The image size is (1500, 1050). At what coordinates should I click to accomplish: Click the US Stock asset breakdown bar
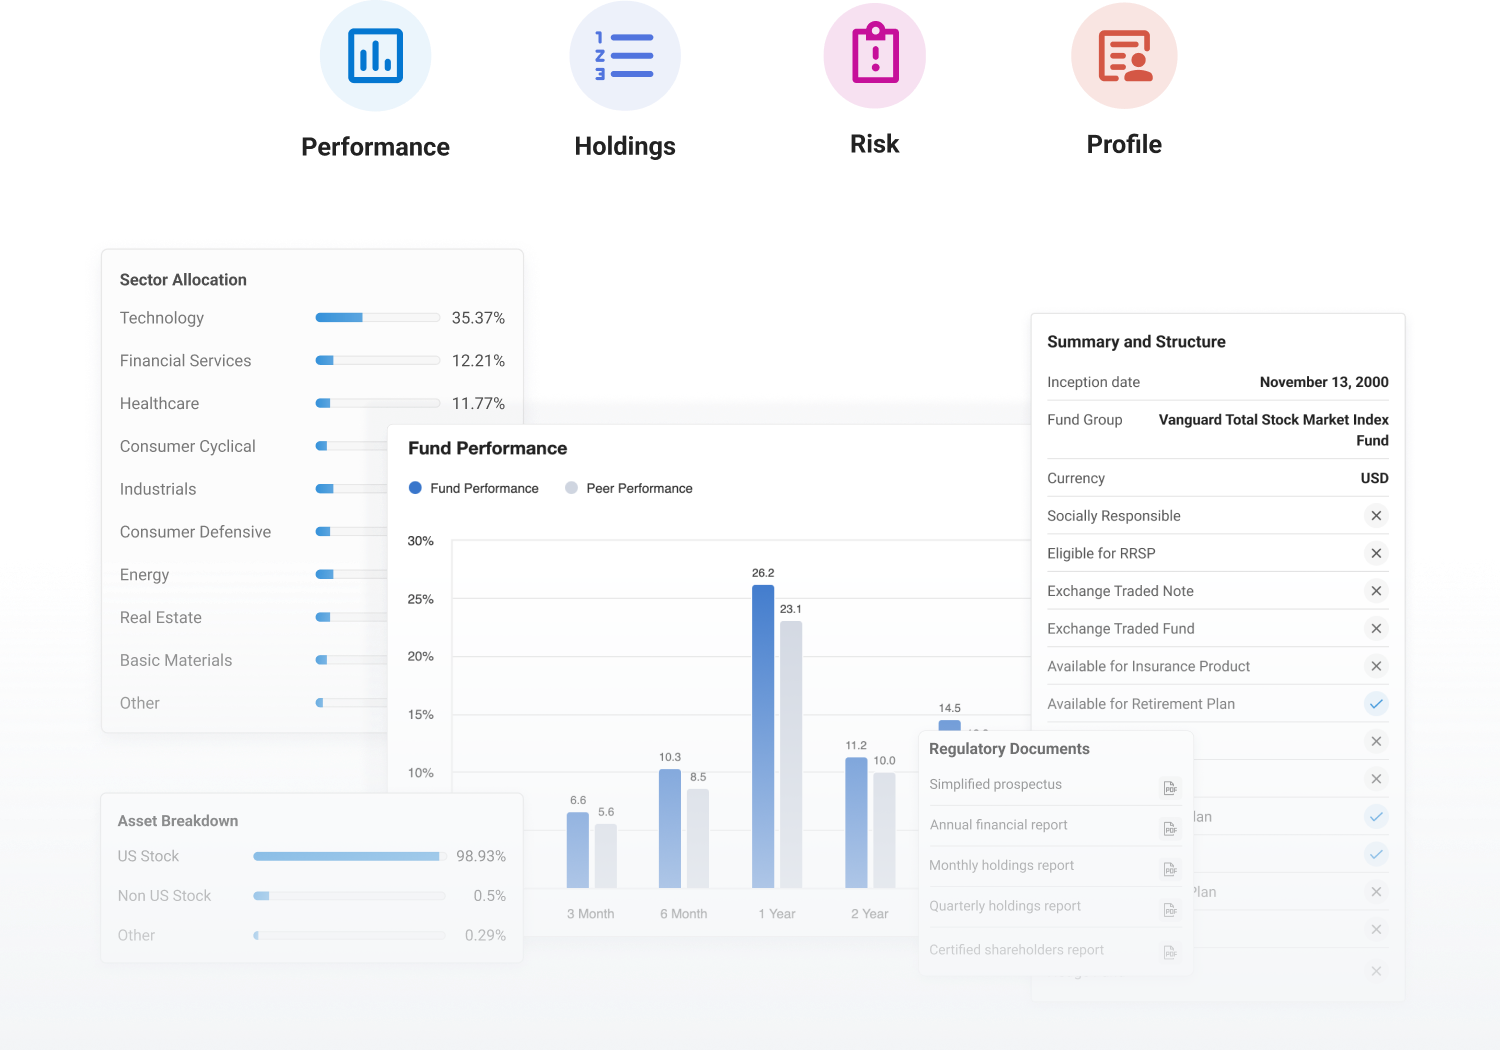[348, 856]
